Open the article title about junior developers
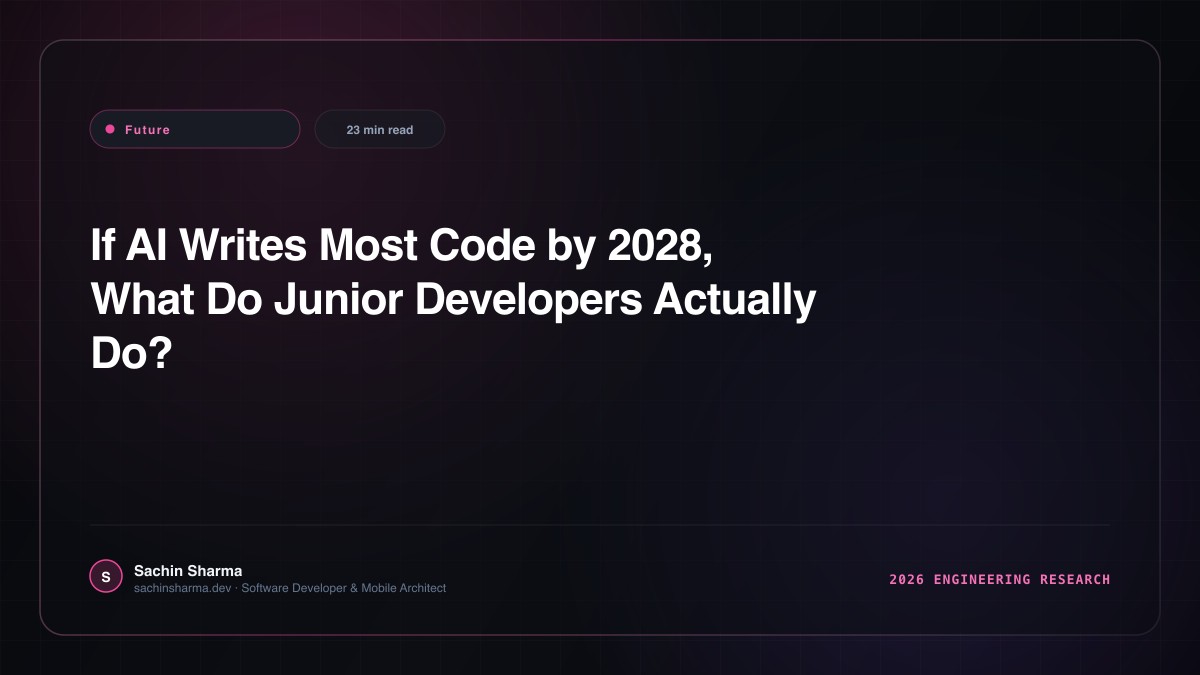 pyautogui.click(x=454, y=300)
